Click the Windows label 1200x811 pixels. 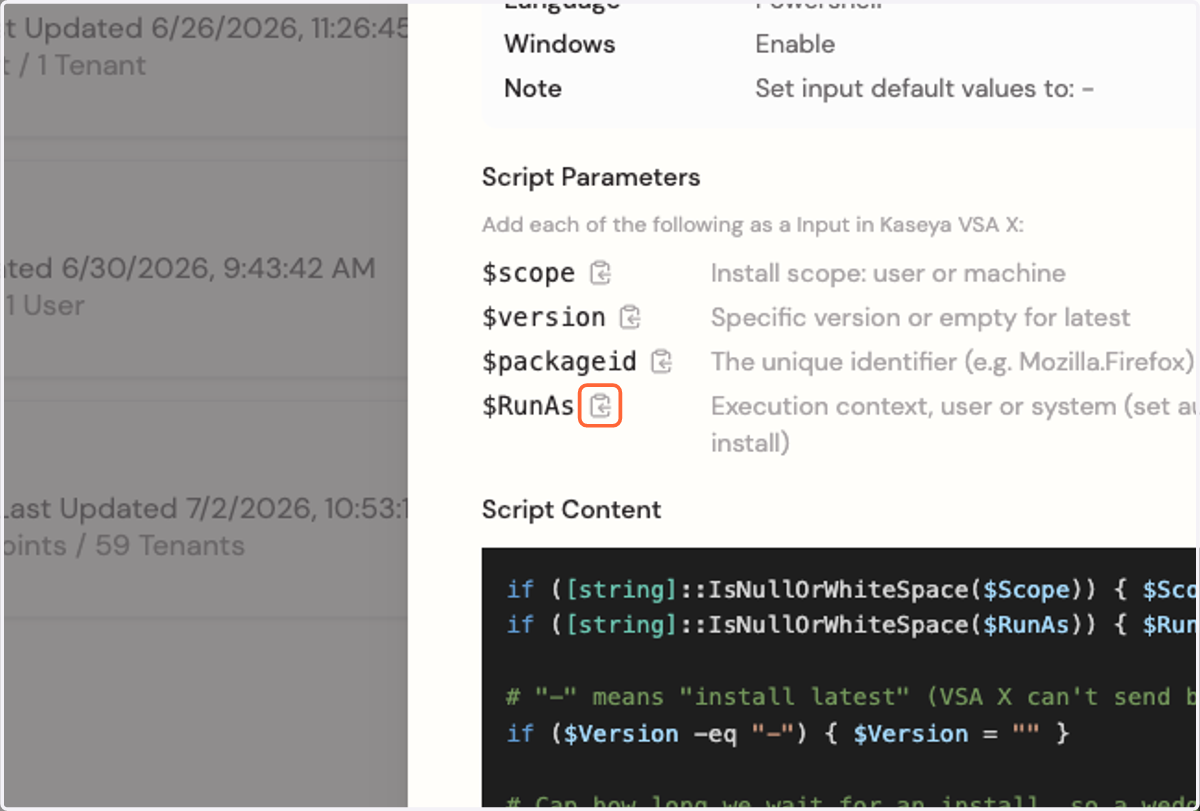(559, 44)
